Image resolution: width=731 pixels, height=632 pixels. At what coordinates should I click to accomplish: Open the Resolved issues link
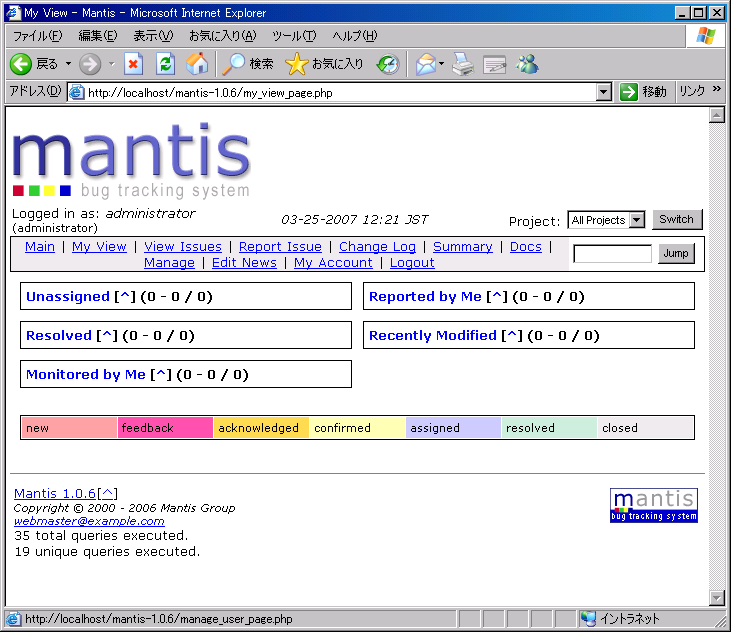coord(59,336)
